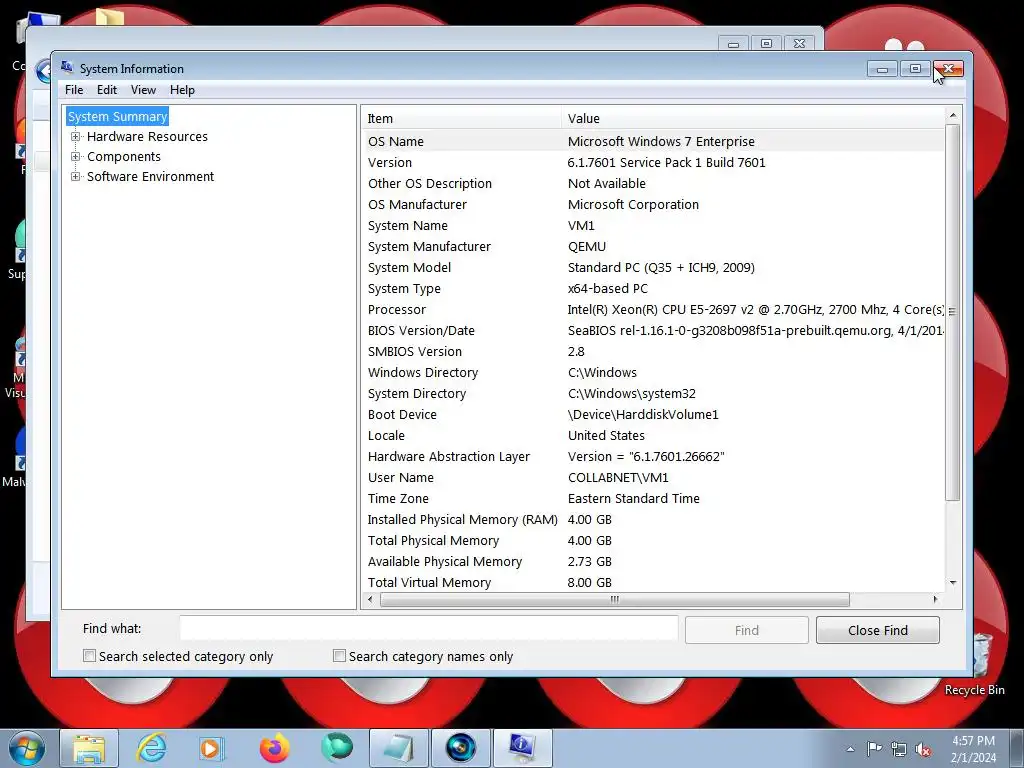Screen dimensions: 1024x768
Task: Click the Find button
Action: tap(746, 630)
